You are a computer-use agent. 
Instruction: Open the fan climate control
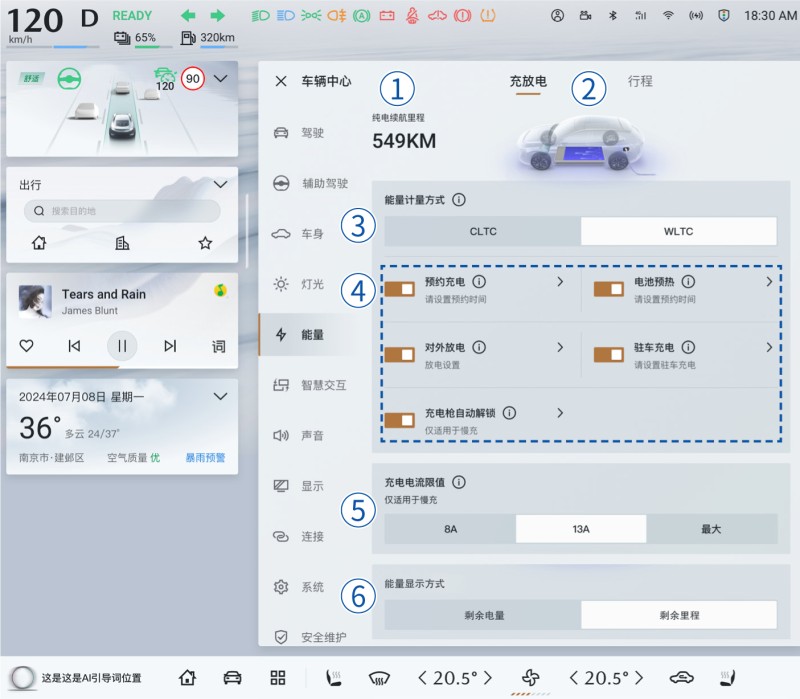point(530,678)
